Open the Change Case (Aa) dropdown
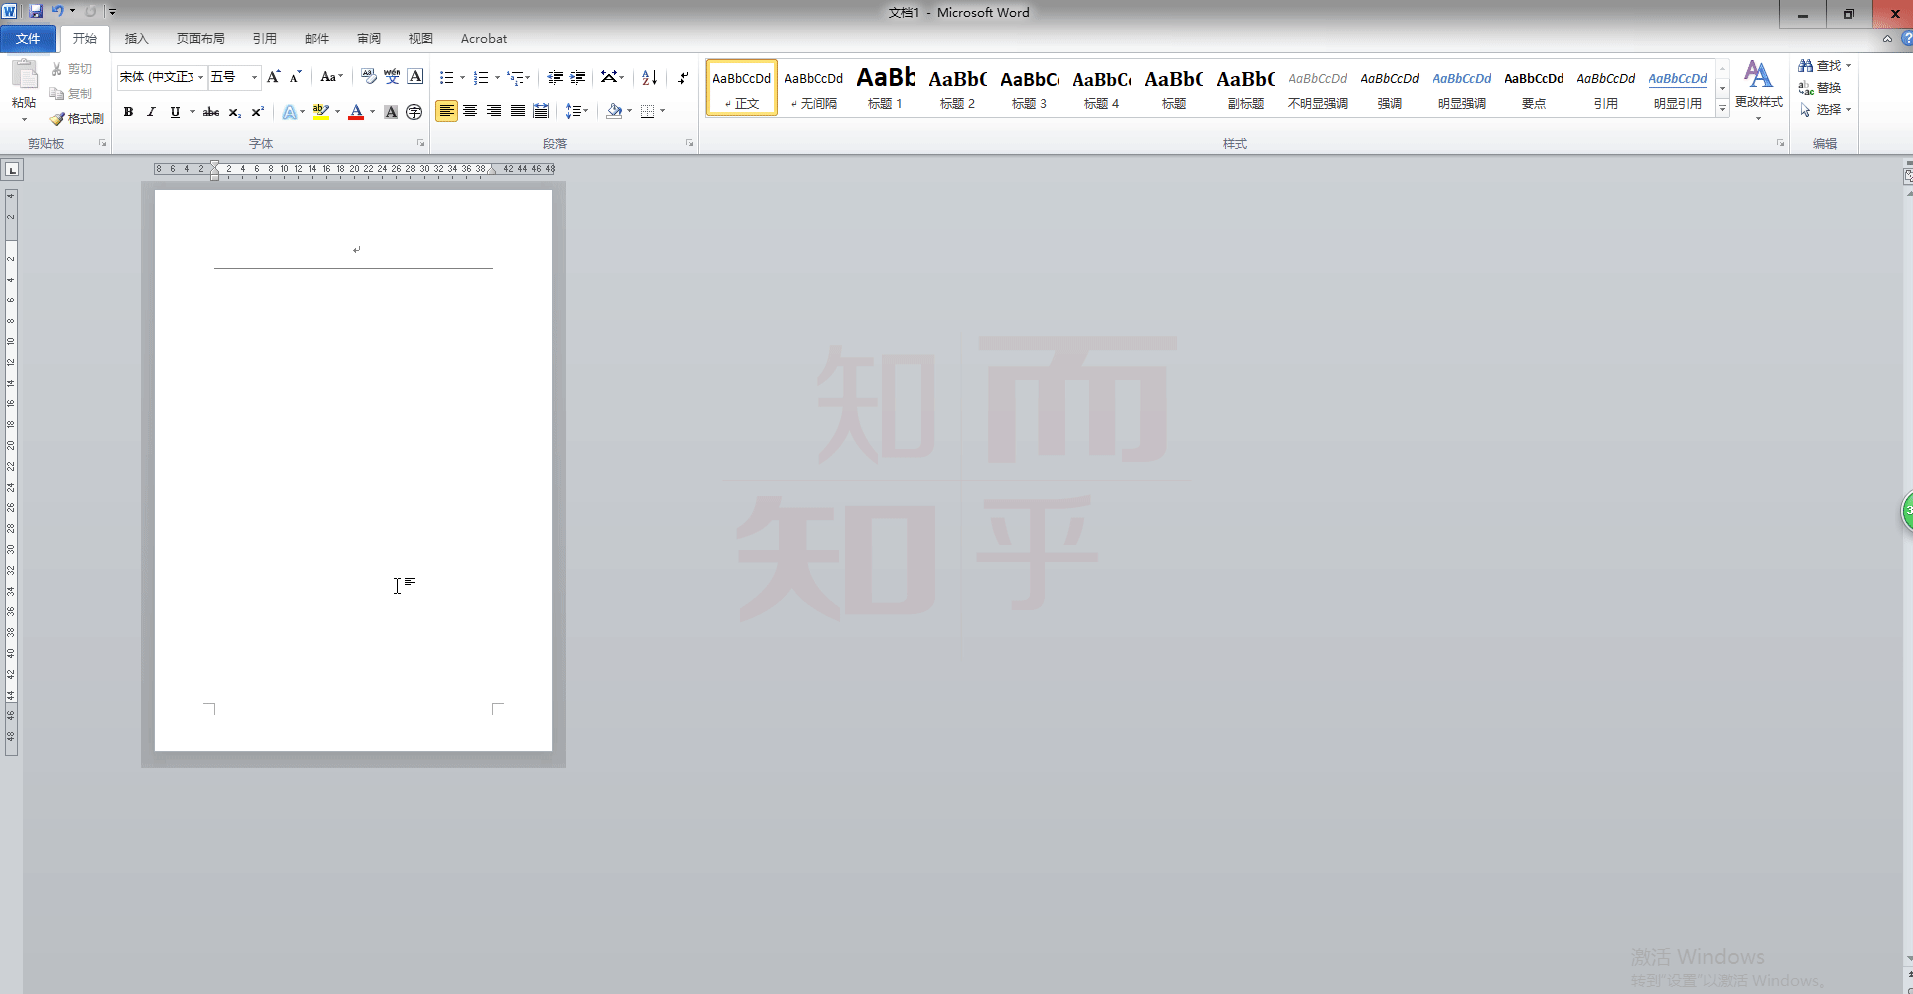The width and height of the screenshot is (1913, 994). 331,77
